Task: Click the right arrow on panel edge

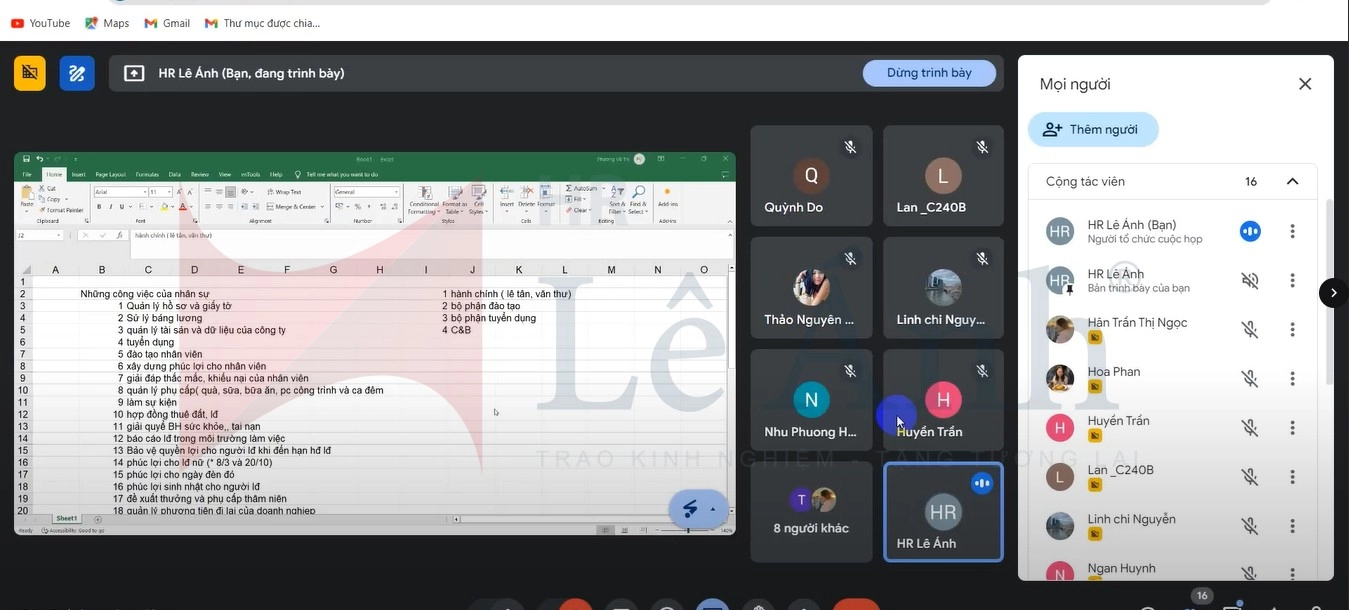Action: [1333, 292]
